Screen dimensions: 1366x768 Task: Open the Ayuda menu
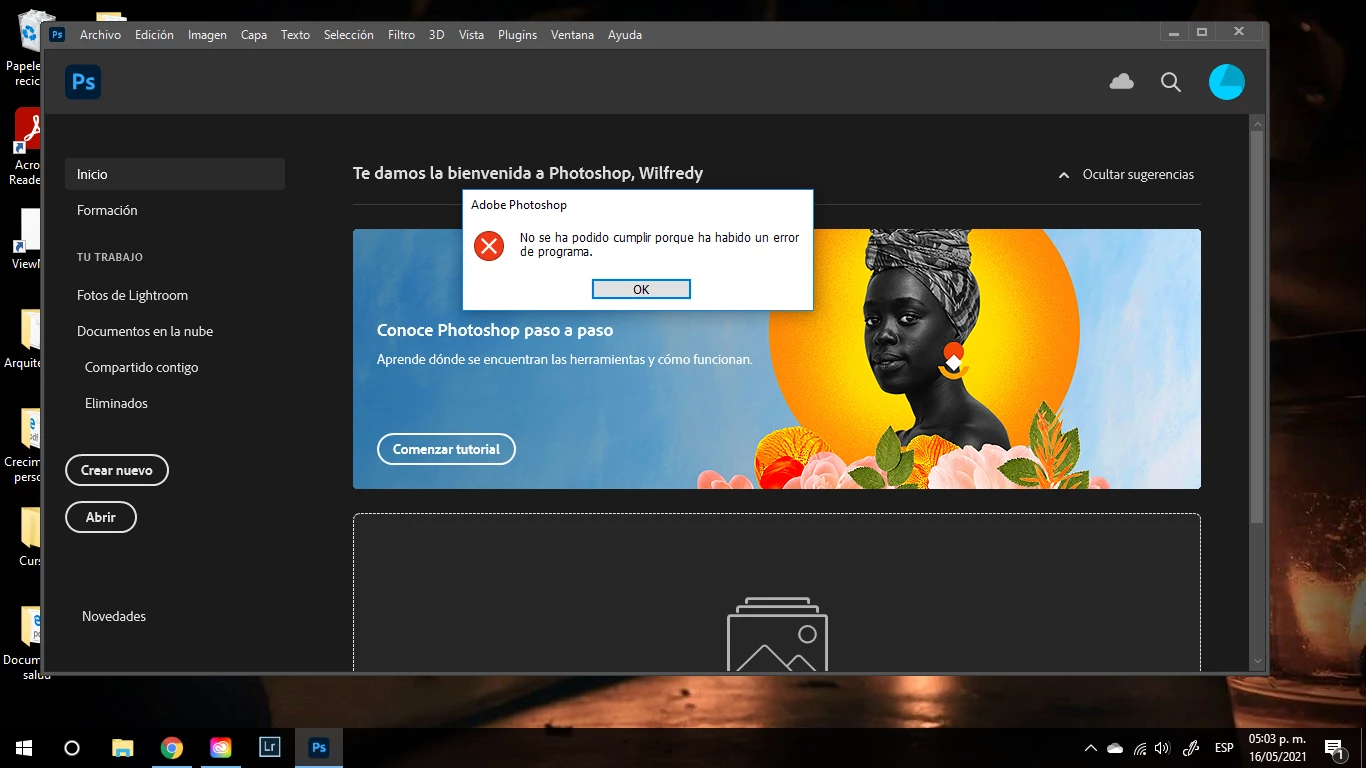[x=625, y=35]
